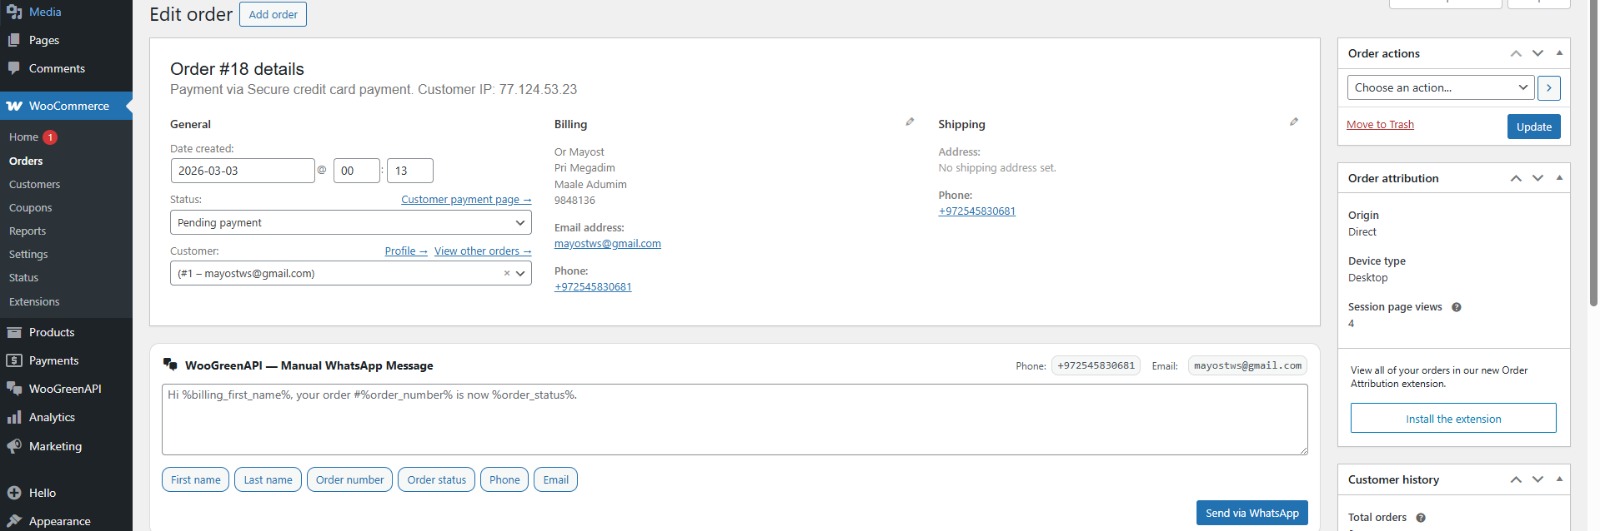Open the Customer select dropdown
1600x531 pixels.
click(x=351, y=273)
